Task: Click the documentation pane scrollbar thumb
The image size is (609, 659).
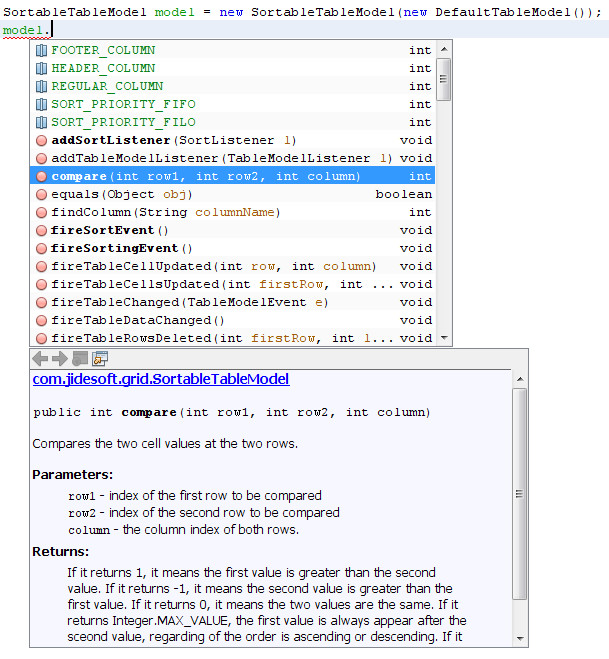Action: point(519,492)
